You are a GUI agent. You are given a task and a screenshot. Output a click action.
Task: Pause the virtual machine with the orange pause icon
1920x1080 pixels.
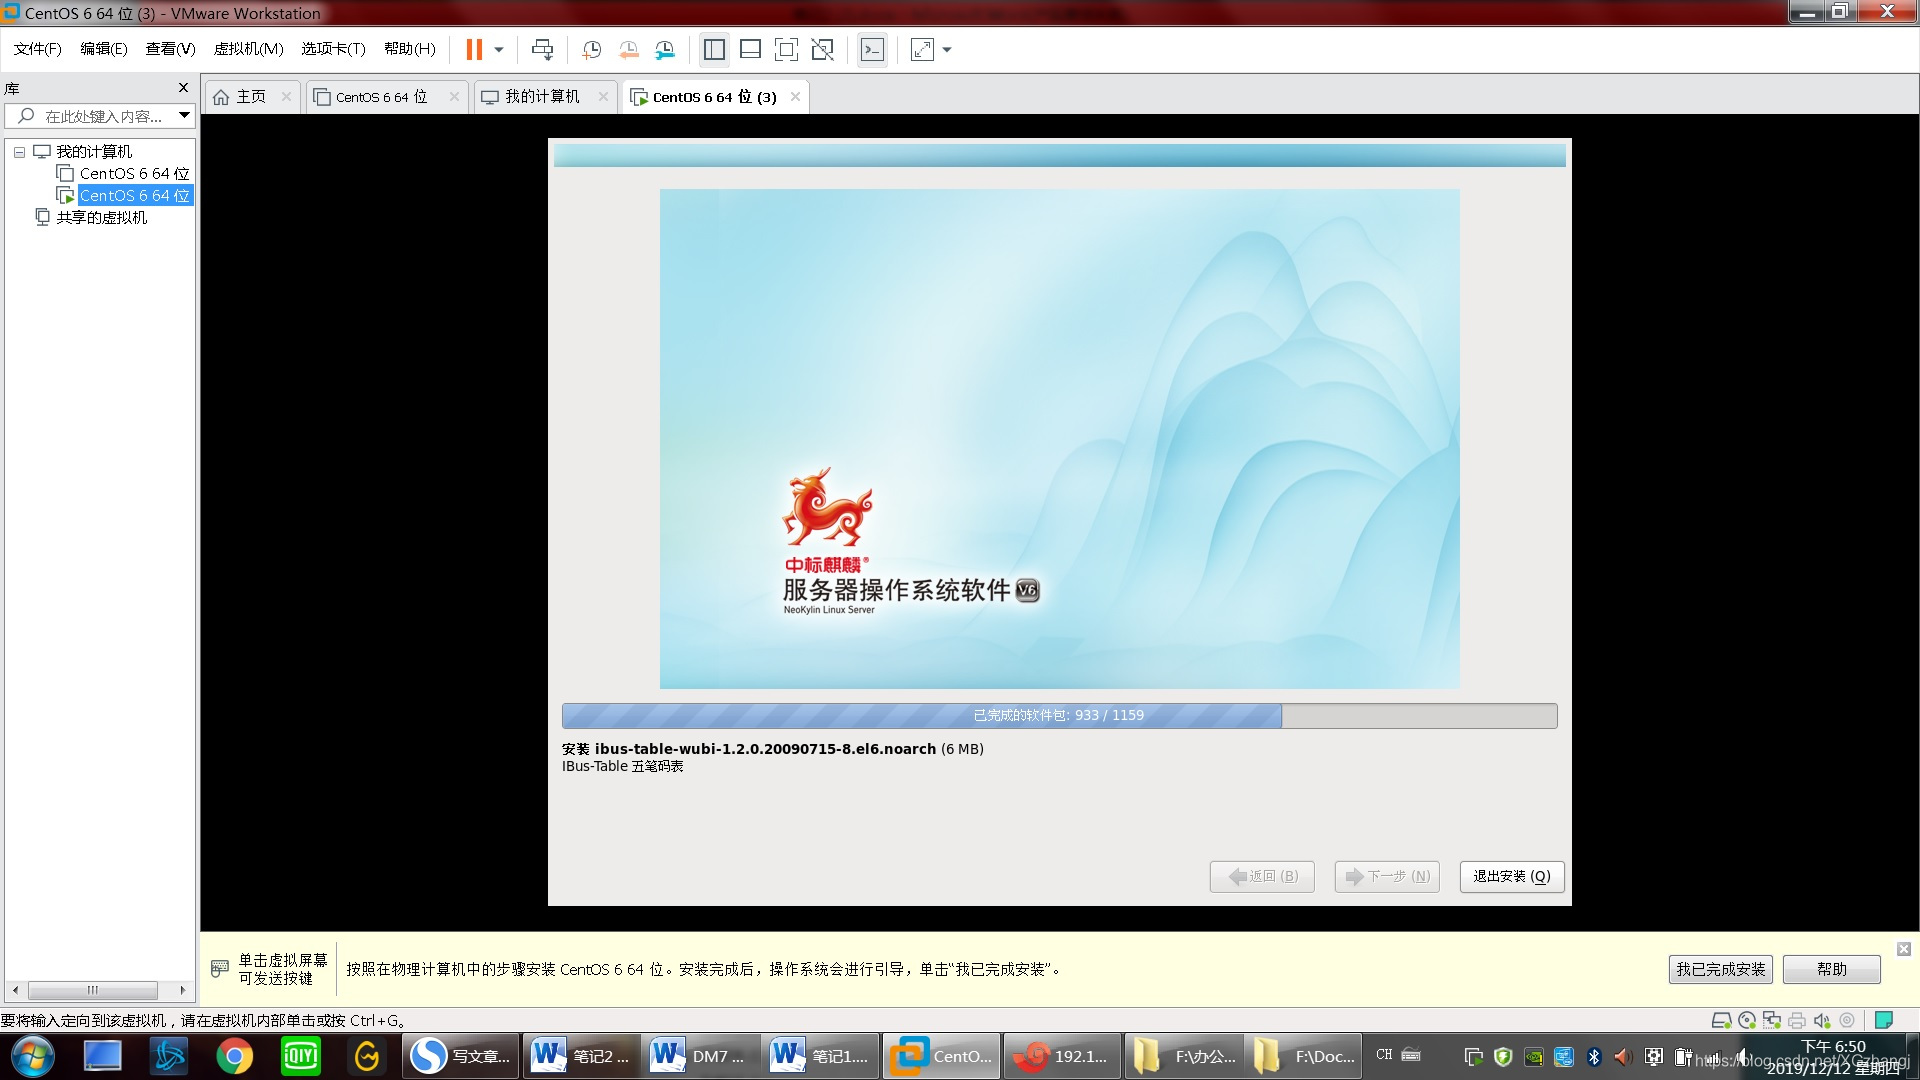pos(474,49)
